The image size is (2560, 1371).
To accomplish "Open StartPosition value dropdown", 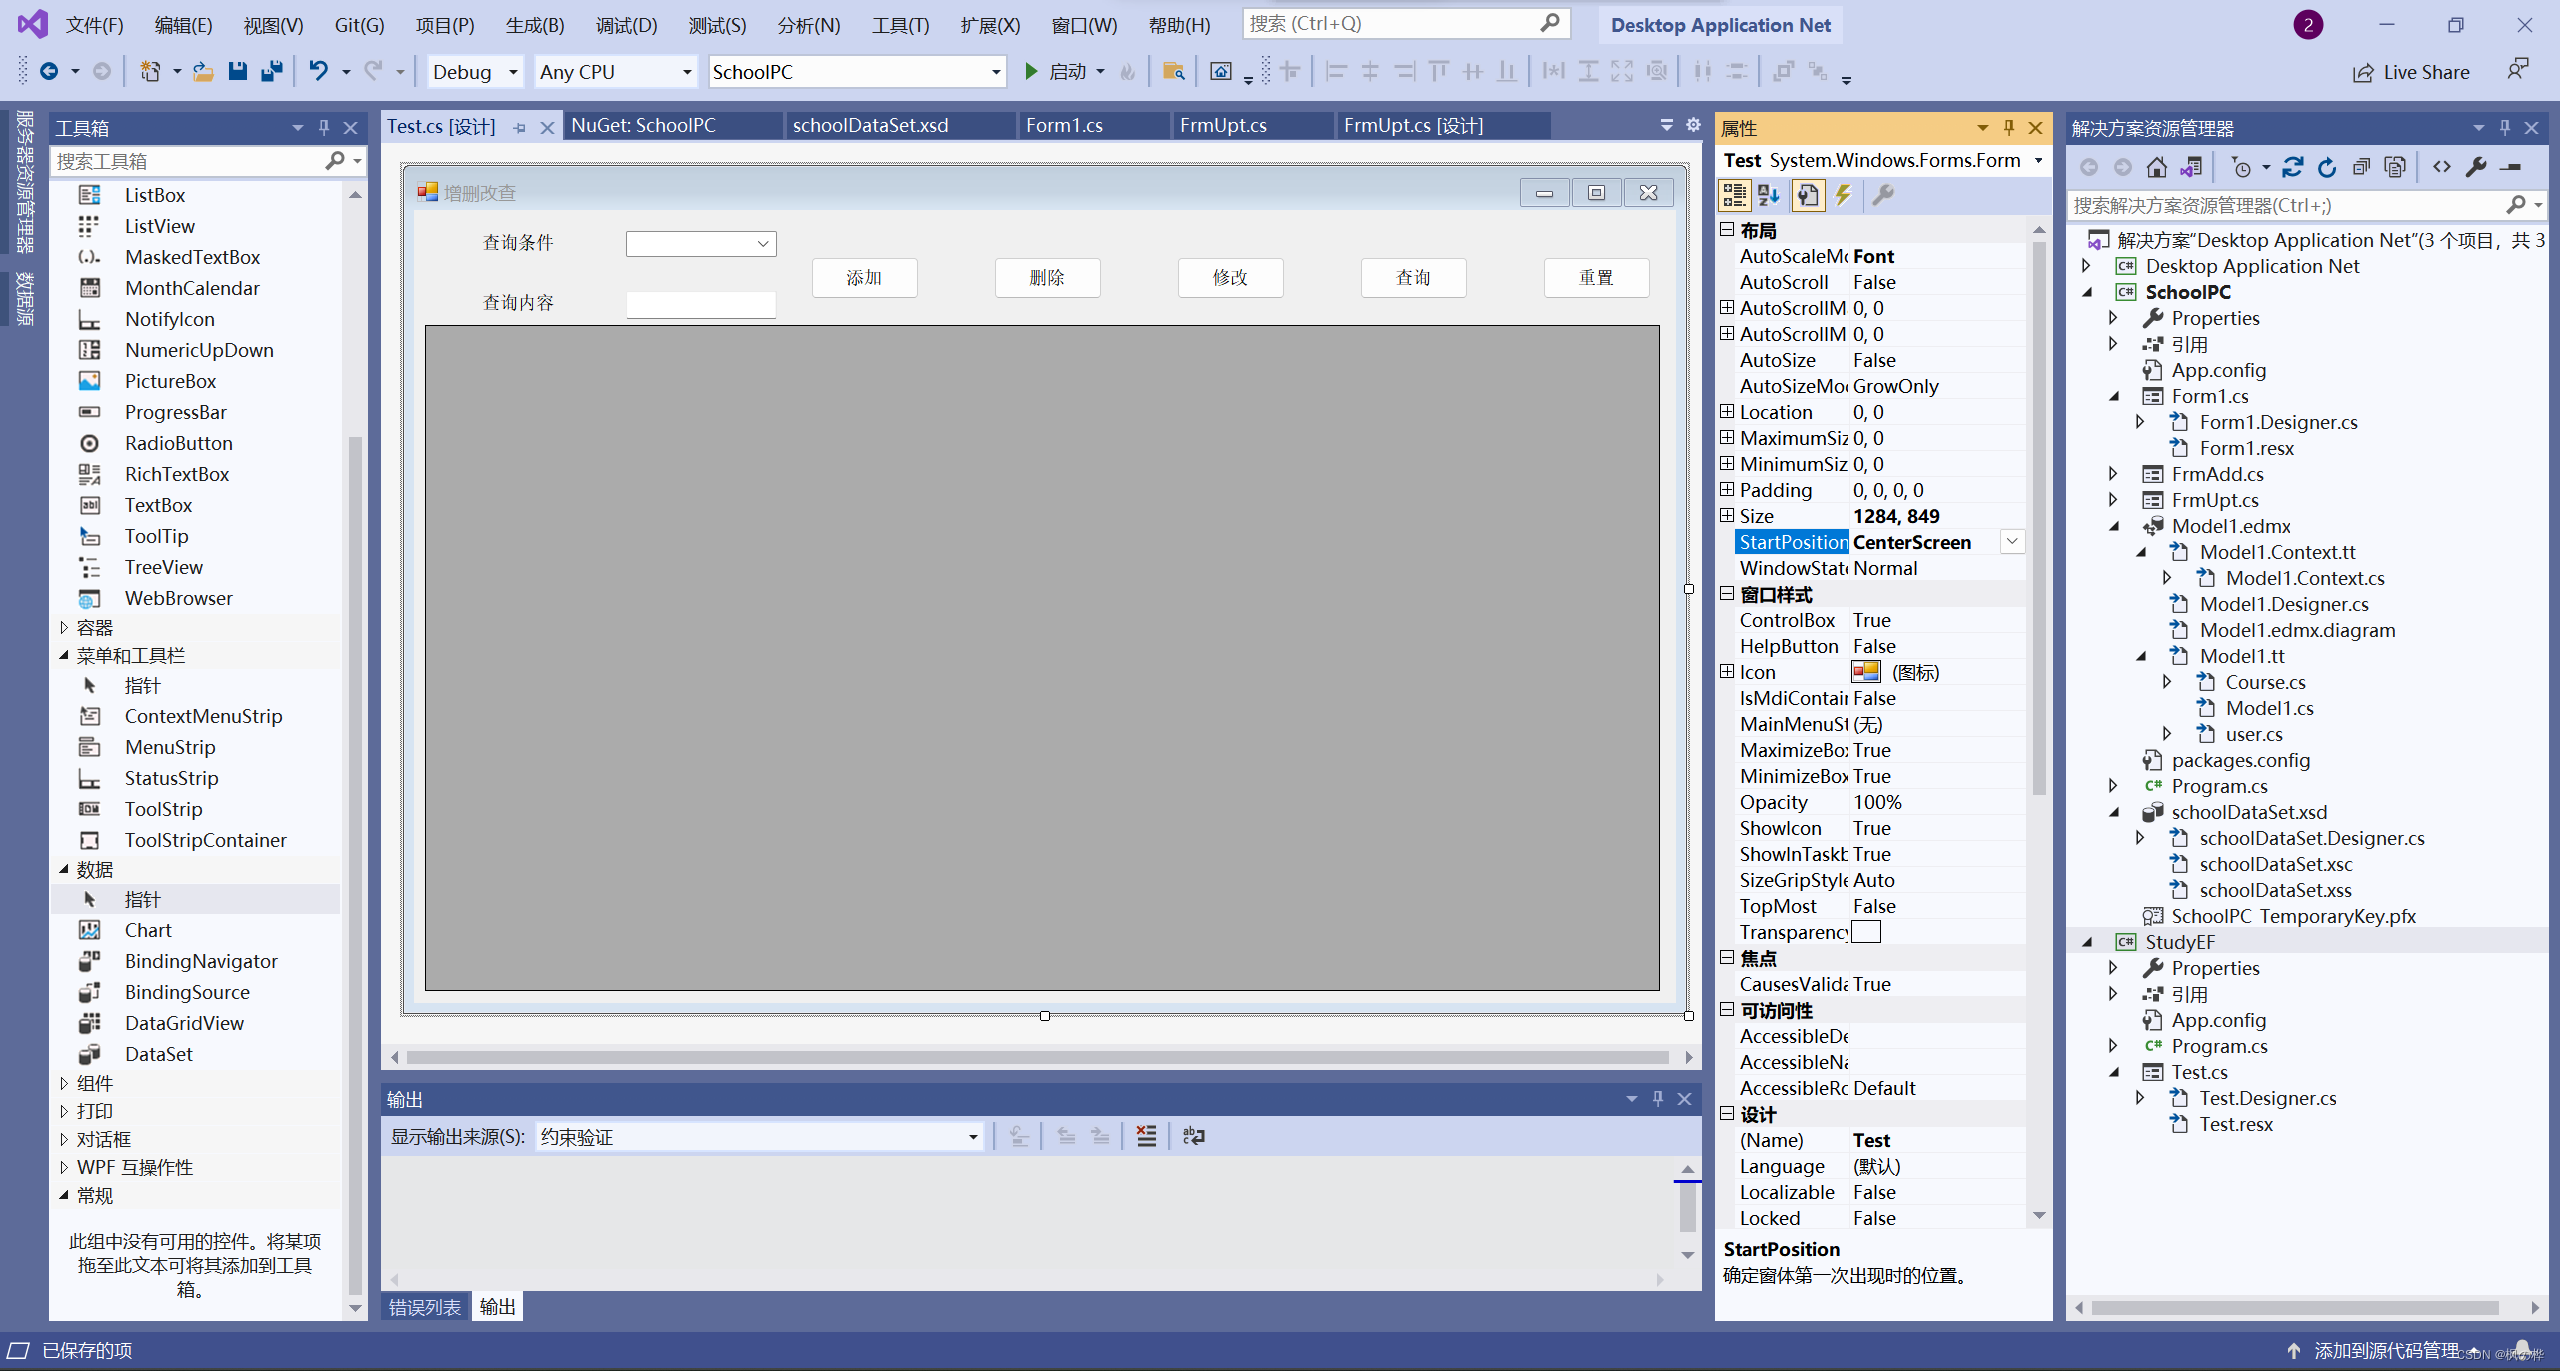I will point(2012,542).
